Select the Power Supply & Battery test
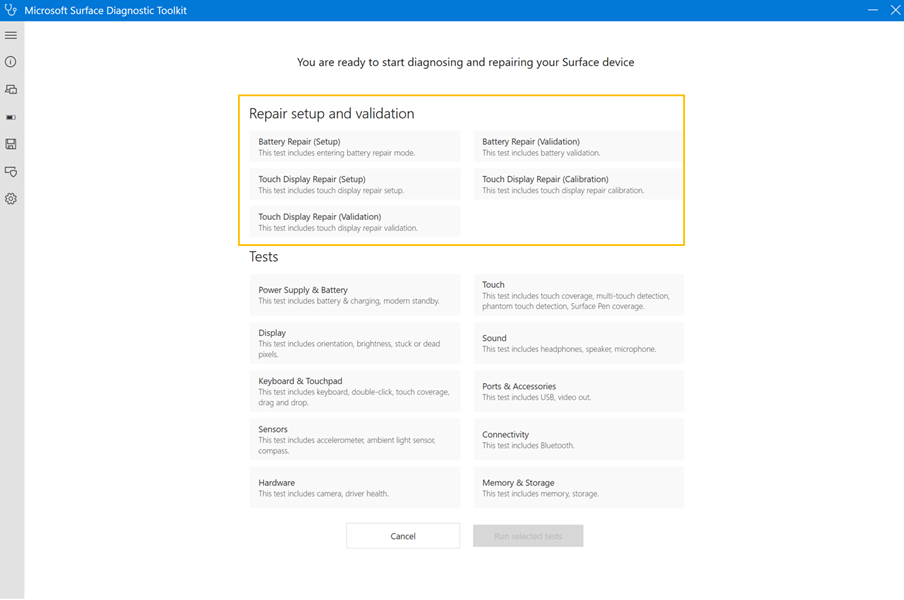This screenshot has width=904, height=600. (x=355, y=294)
